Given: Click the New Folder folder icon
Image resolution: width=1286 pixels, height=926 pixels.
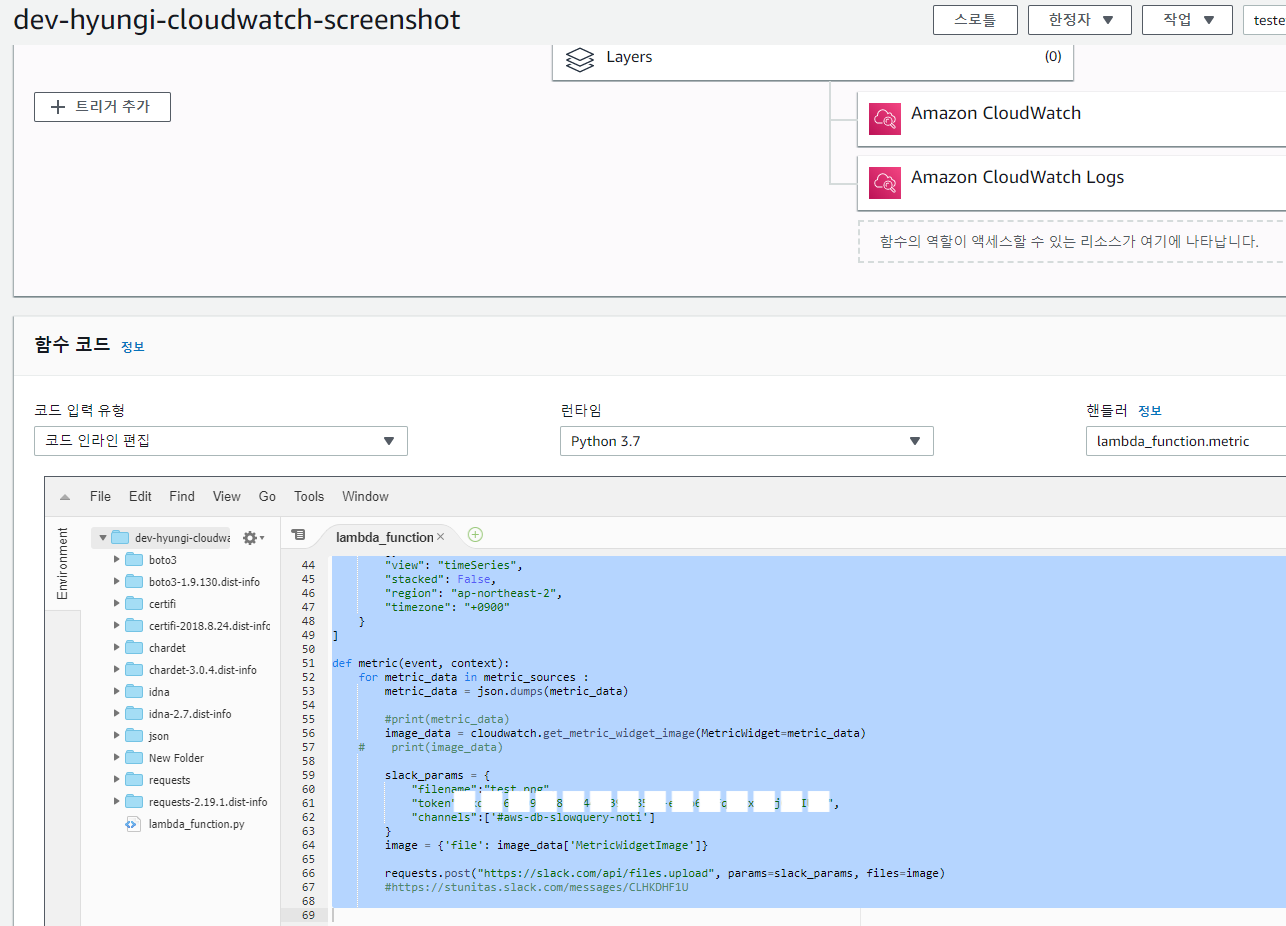Looking at the screenshot, I should coord(134,758).
